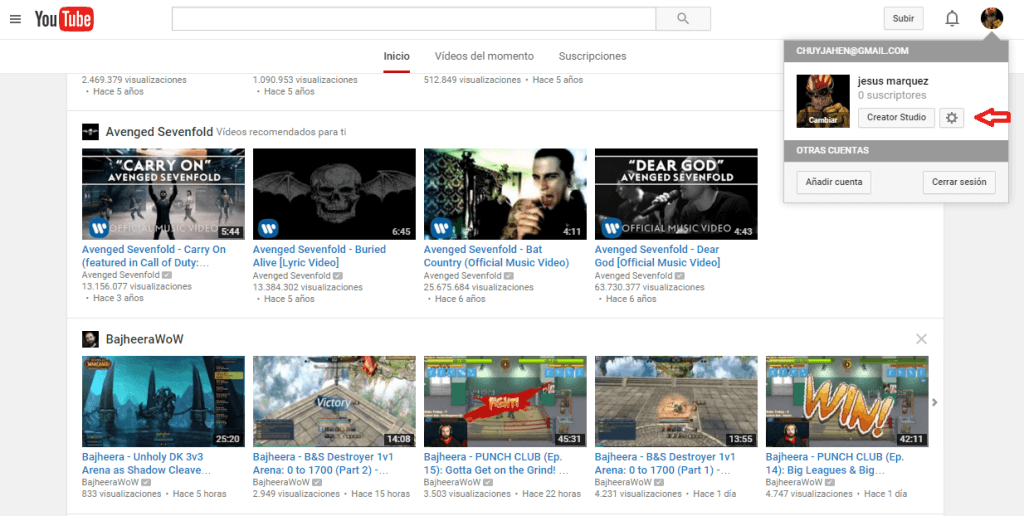Click Avenged Sevenfold channel icon
Screen dimensions: 1024x516
[x=90, y=131]
